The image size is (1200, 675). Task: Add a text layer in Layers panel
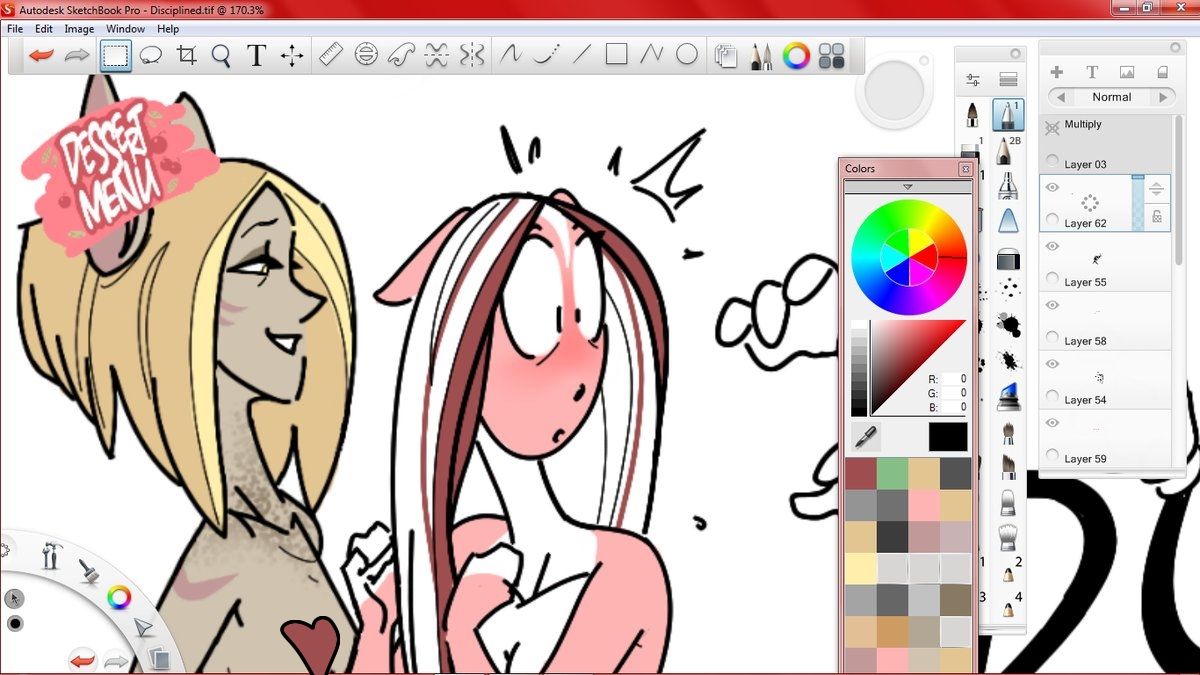coord(1092,72)
